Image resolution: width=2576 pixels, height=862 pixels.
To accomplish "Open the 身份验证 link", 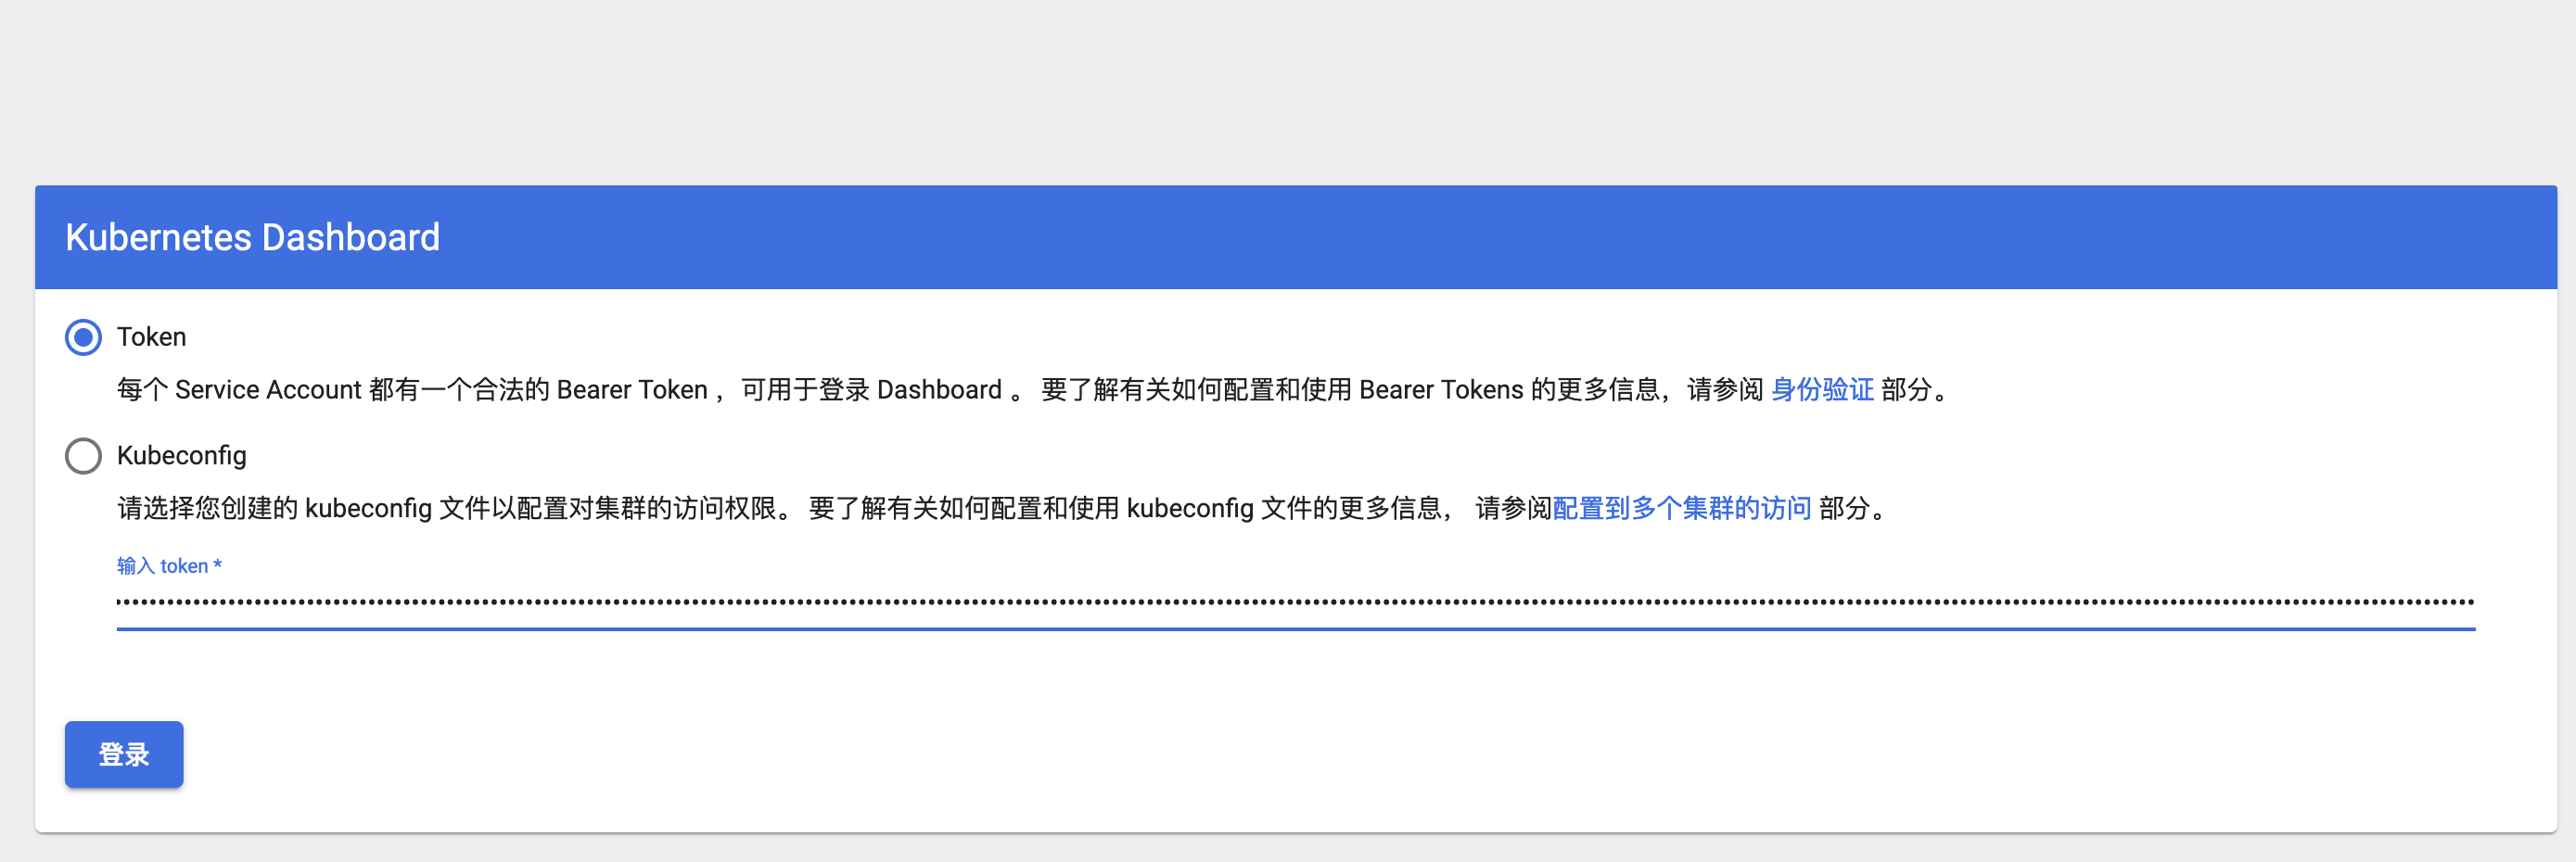I will click(1821, 390).
